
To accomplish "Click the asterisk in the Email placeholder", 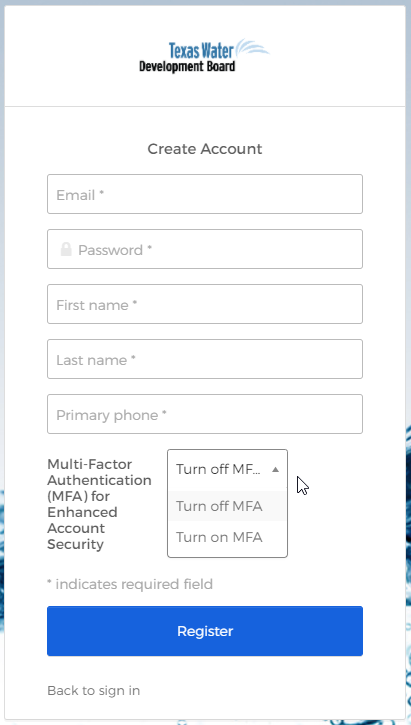I will pos(101,193).
